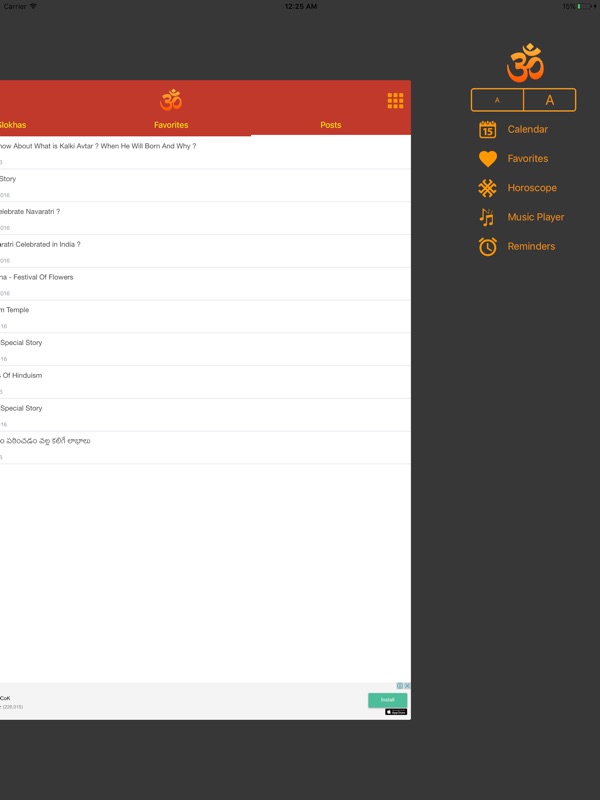
Task: Open the Horoscope symbol icon
Action: pos(487,188)
